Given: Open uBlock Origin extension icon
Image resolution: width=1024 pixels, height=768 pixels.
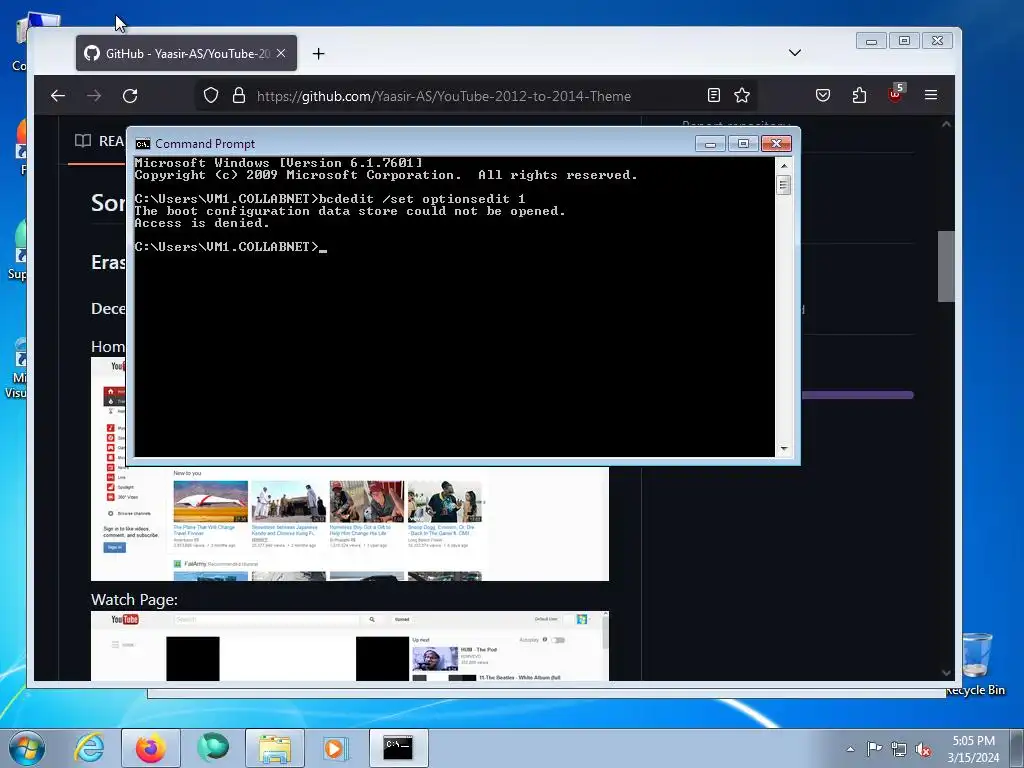Looking at the screenshot, I should 895,93.
